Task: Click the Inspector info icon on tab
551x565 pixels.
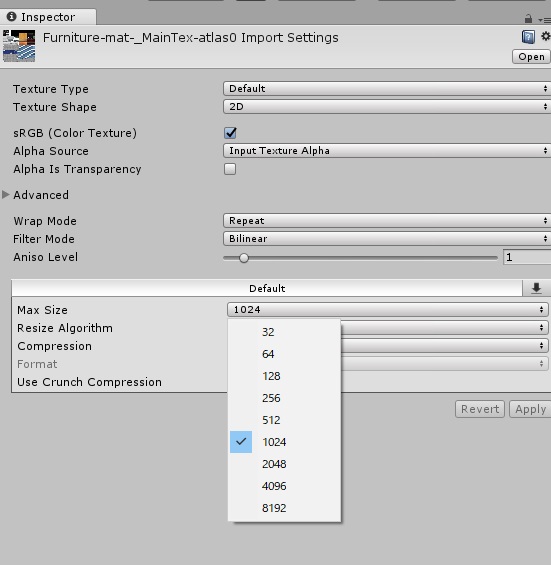Action: pyautogui.click(x=12, y=17)
